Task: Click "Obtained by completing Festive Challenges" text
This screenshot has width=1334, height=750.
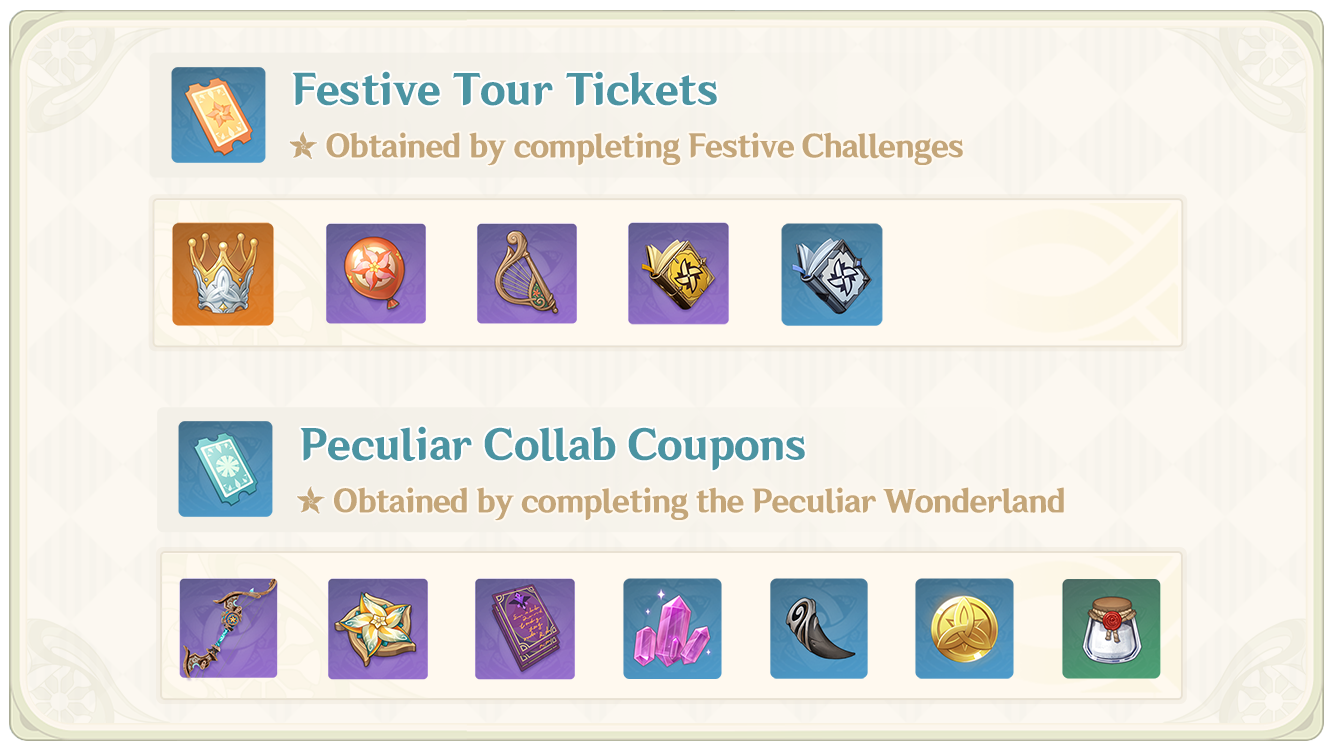Action: [644, 147]
